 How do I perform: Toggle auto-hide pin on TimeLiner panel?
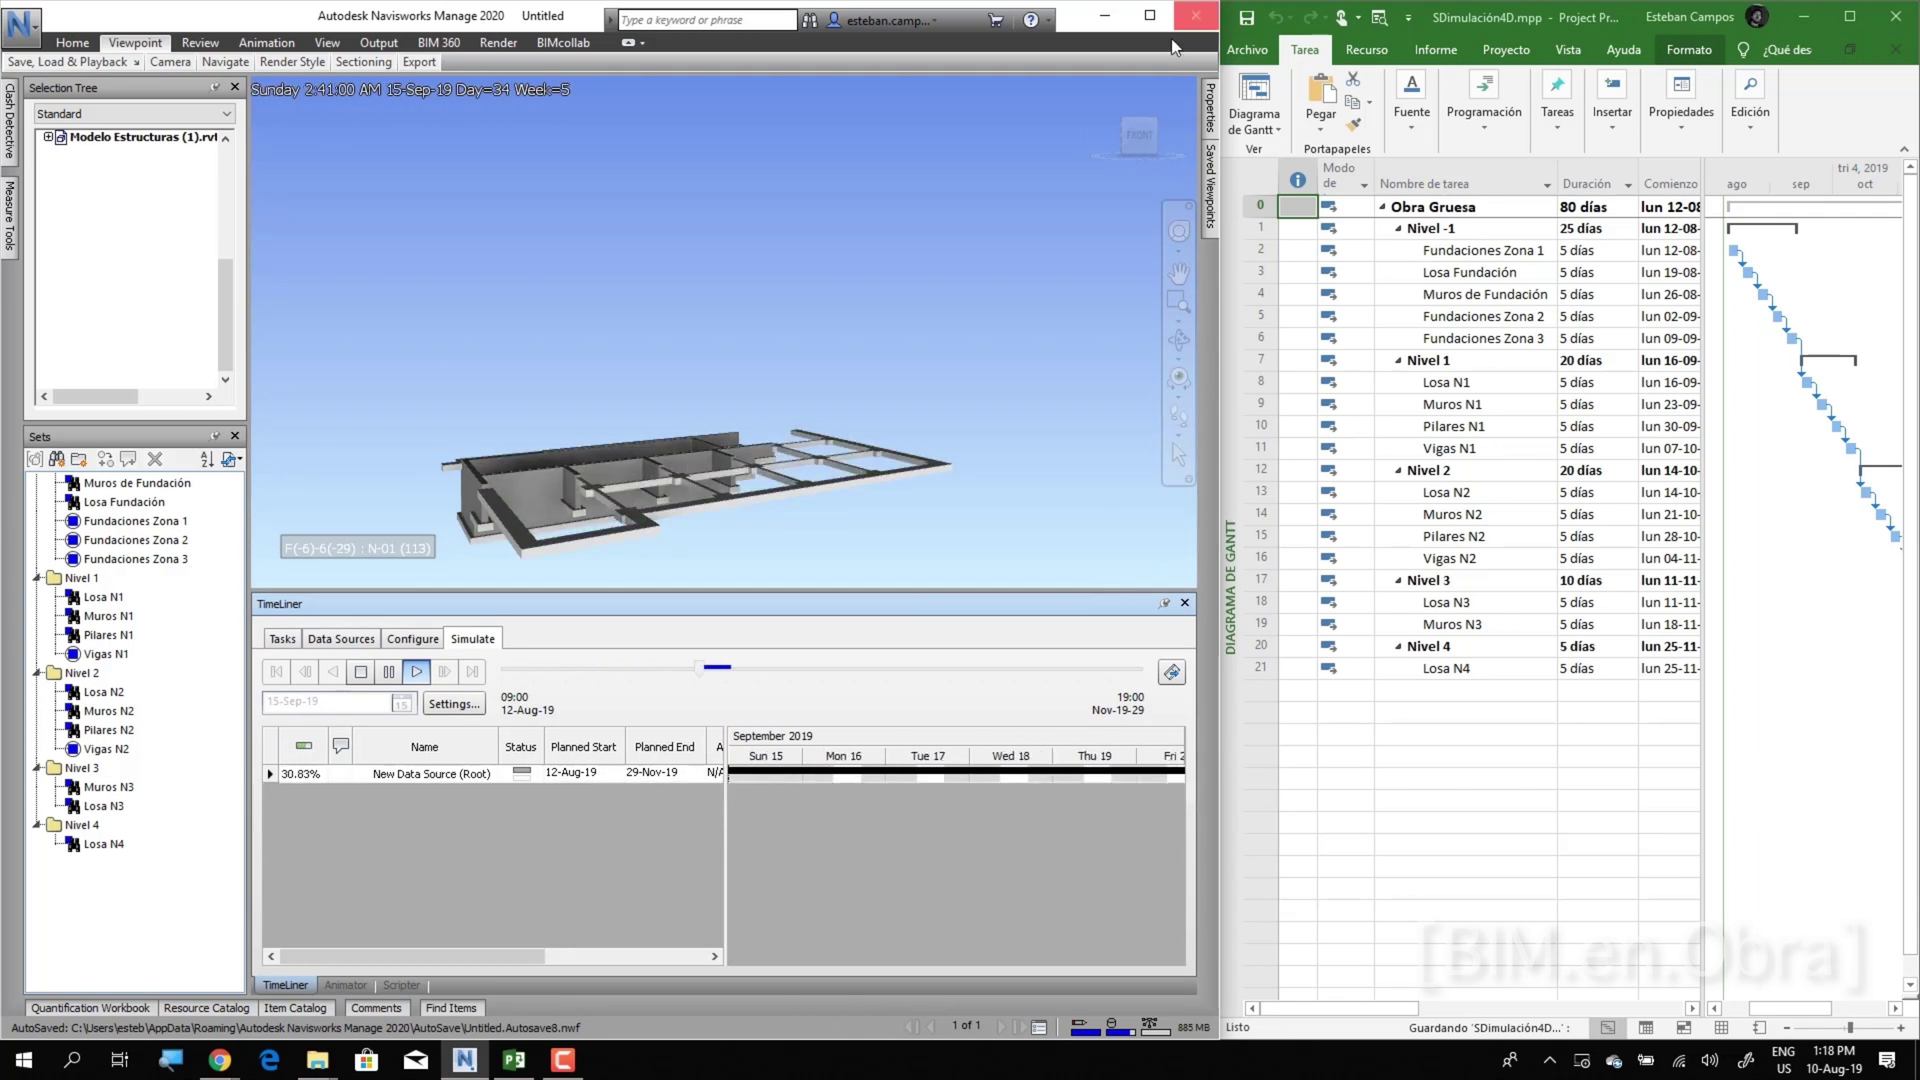1164,603
